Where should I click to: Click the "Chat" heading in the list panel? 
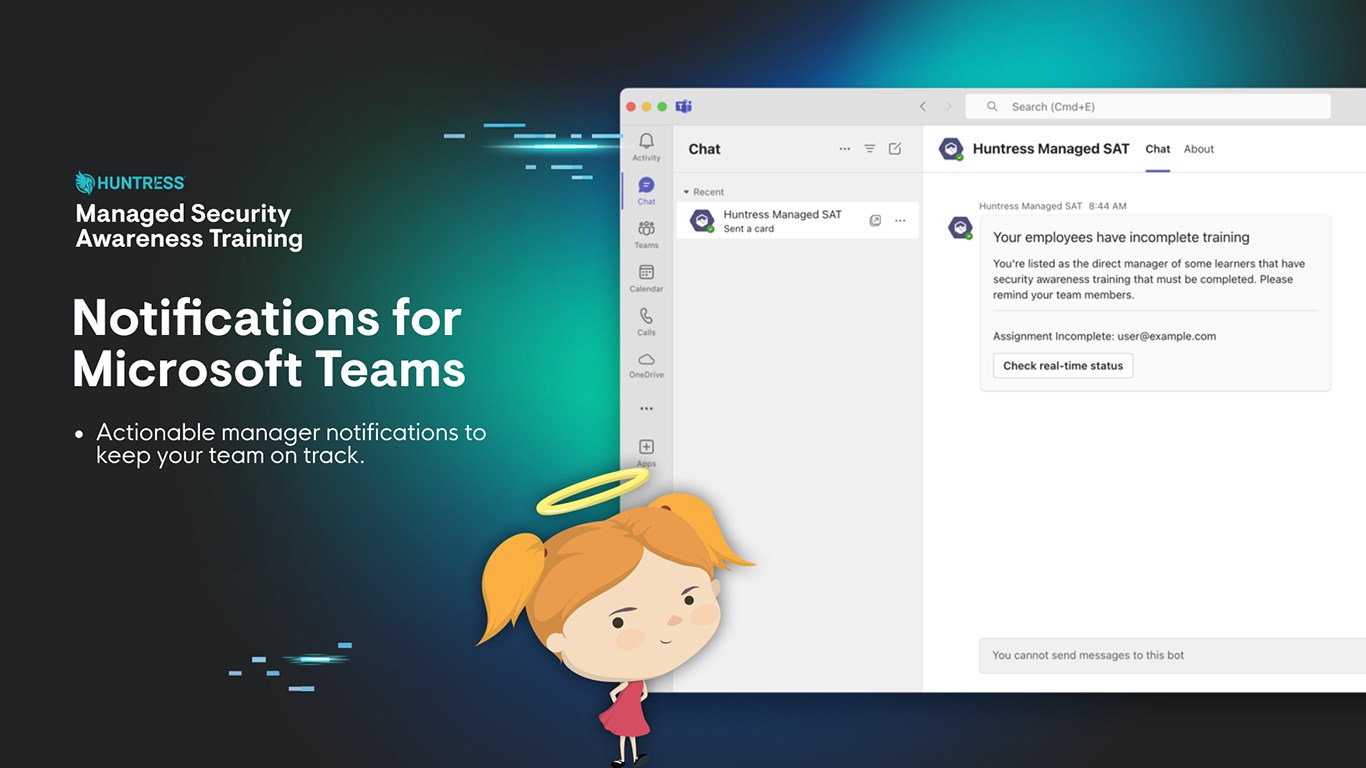click(x=704, y=149)
